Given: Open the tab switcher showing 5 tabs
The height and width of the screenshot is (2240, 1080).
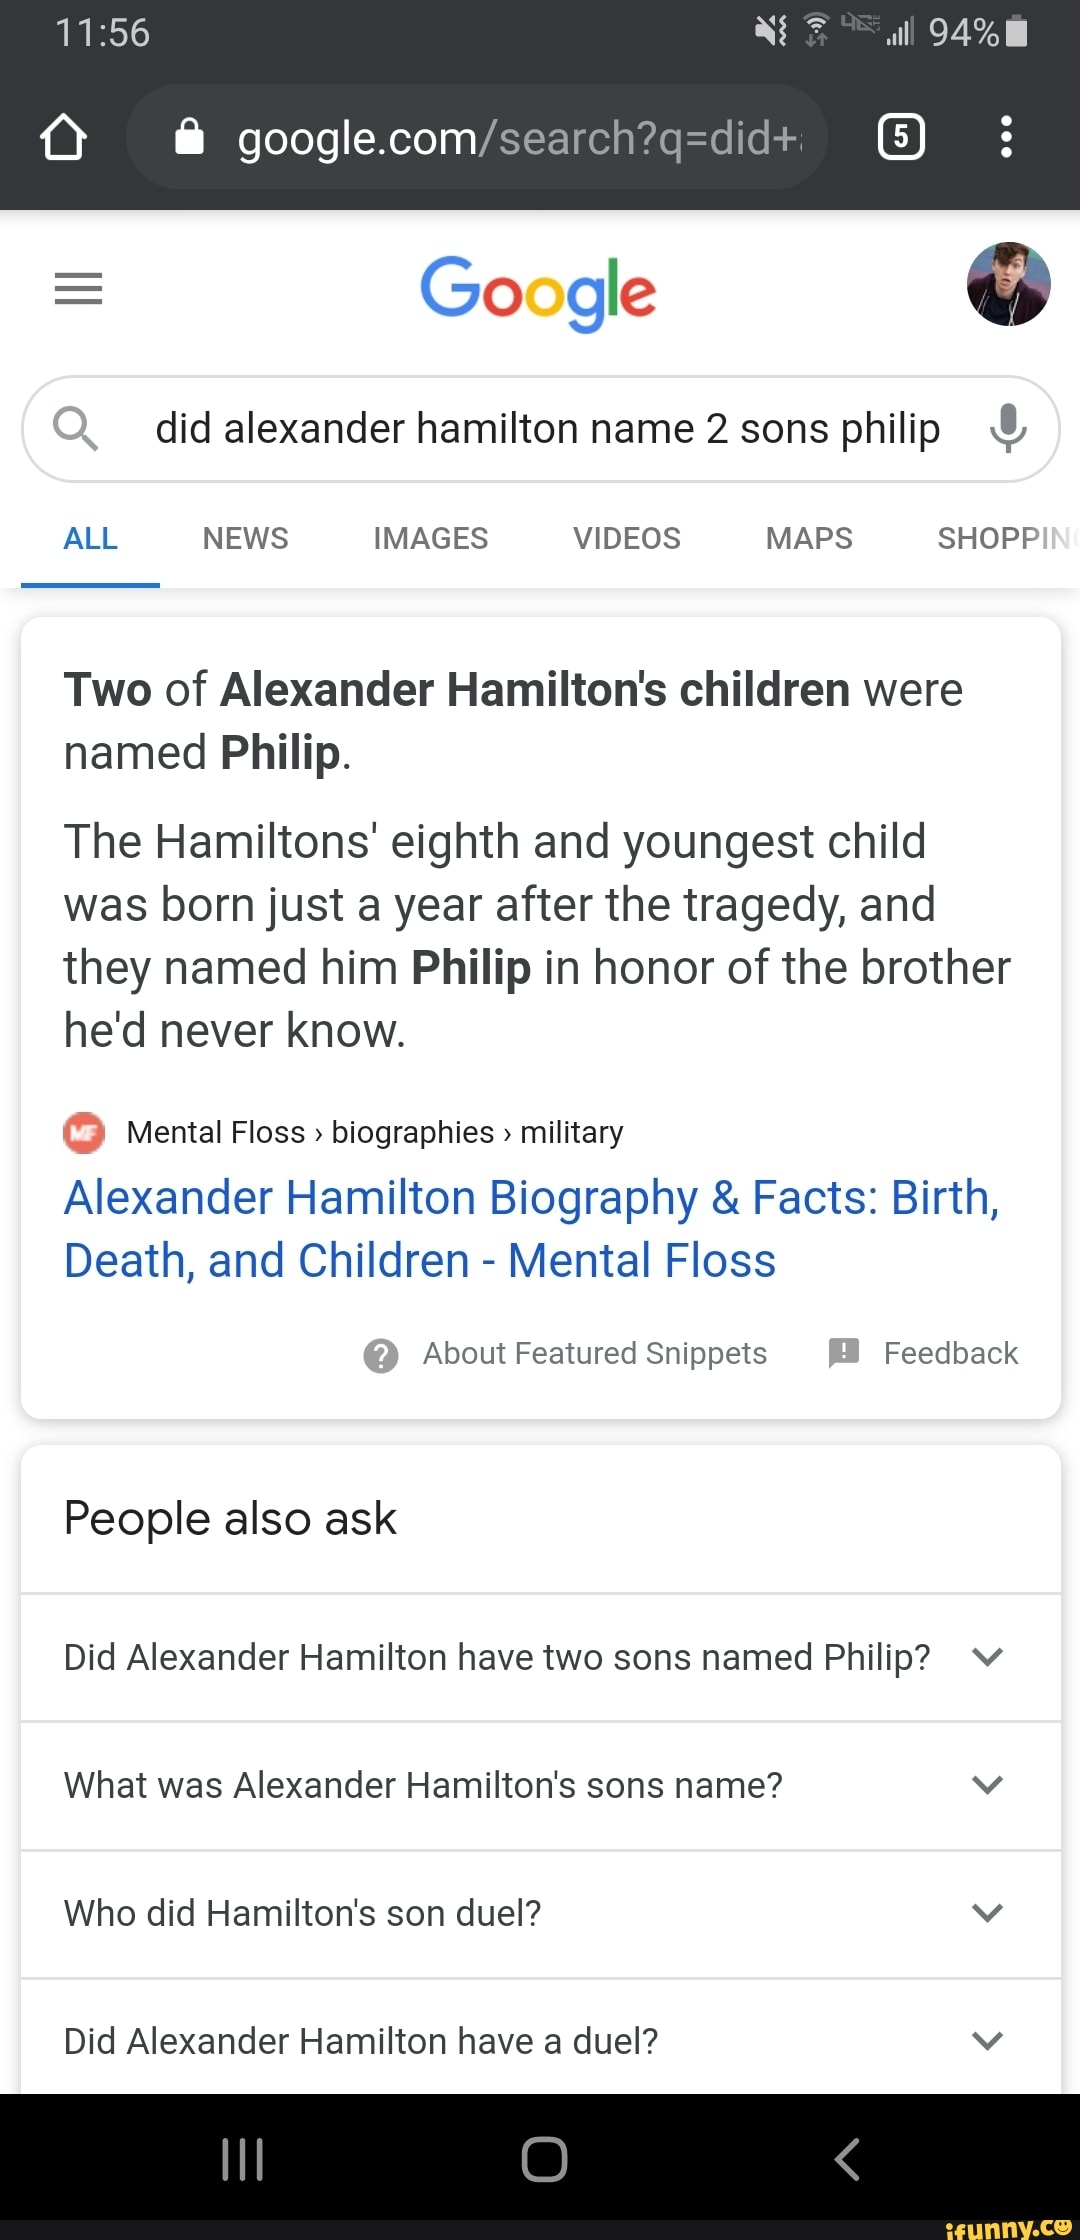Looking at the screenshot, I should point(899,137).
